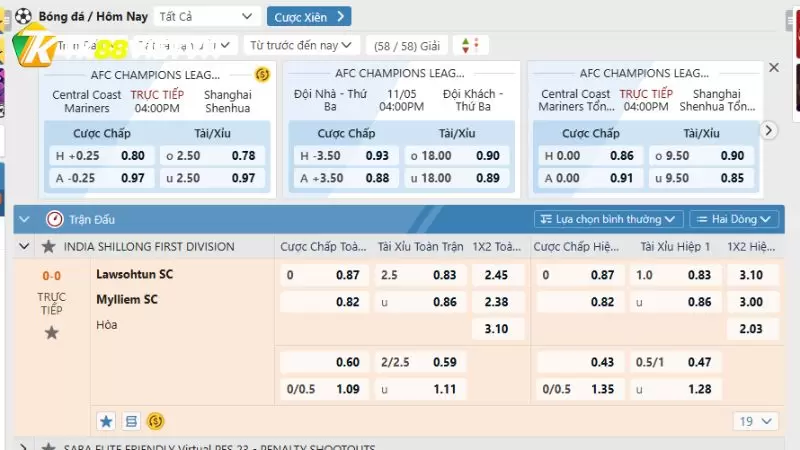
Task: Click Lawsohtun SC team name
Action: [135, 274]
